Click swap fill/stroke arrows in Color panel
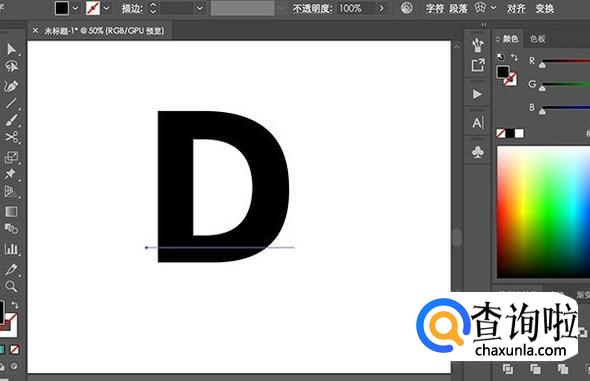The width and height of the screenshot is (590, 381). point(514,57)
